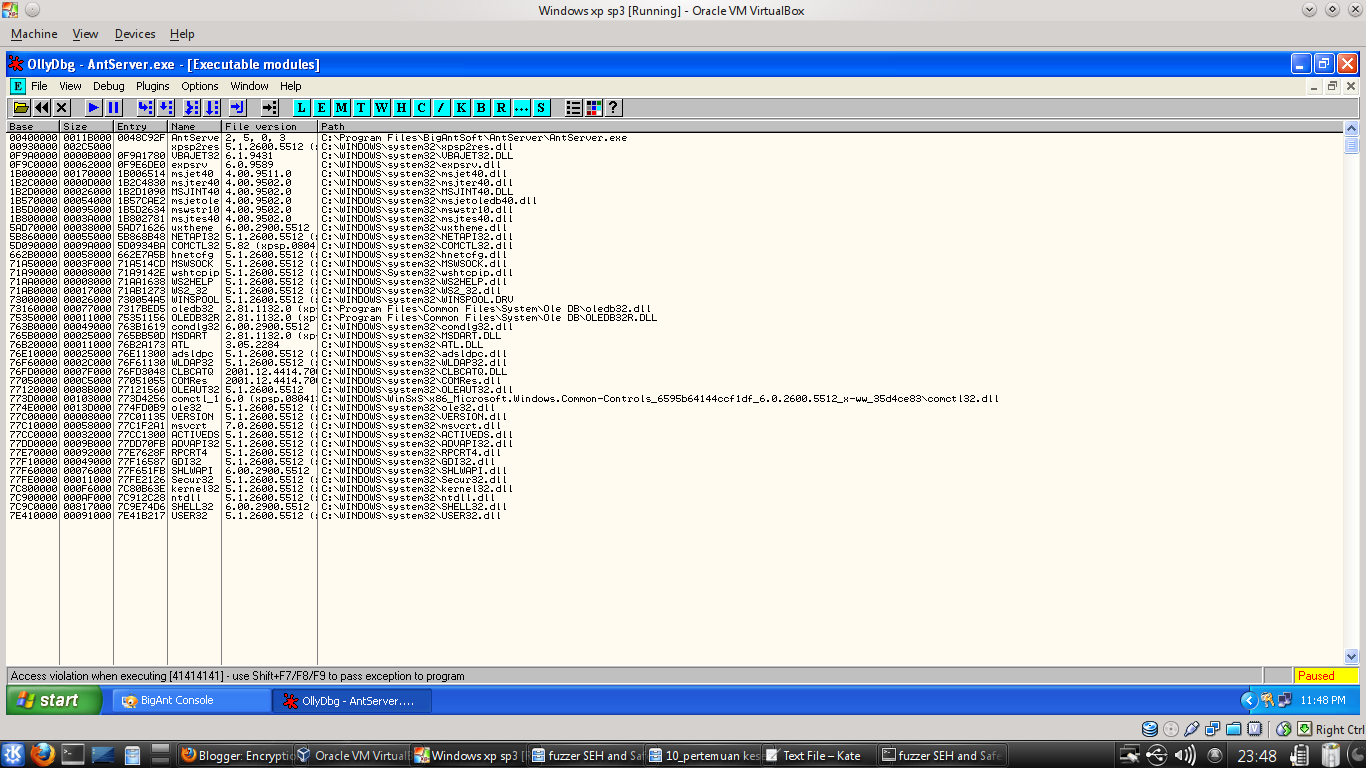The image size is (1366, 768).
Task: Open Memory map with M button
Action: [x=341, y=107]
